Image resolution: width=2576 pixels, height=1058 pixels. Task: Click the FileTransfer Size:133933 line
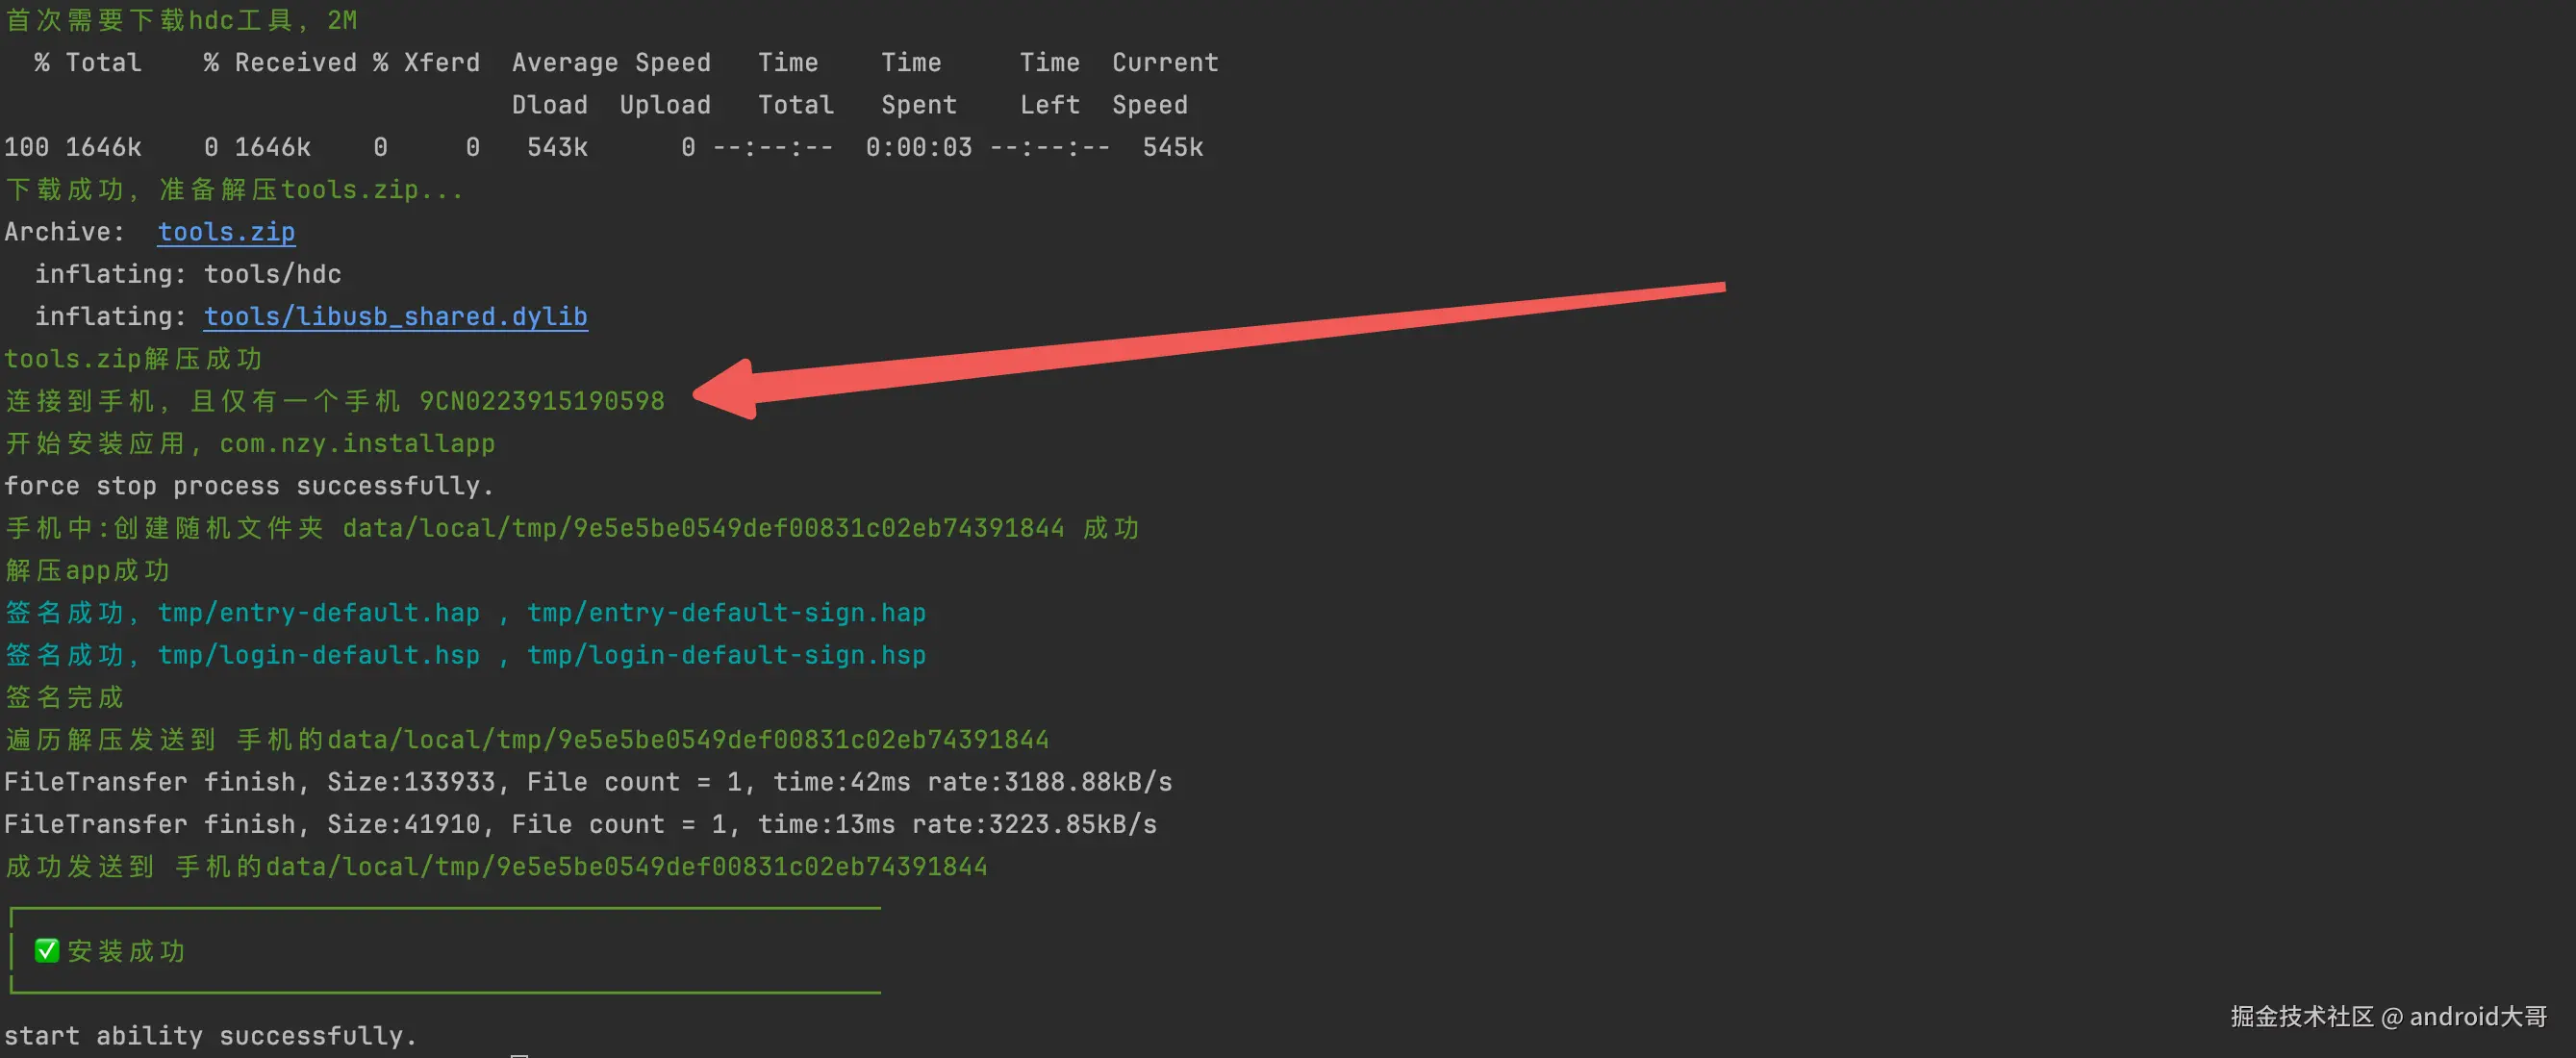point(587,782)
